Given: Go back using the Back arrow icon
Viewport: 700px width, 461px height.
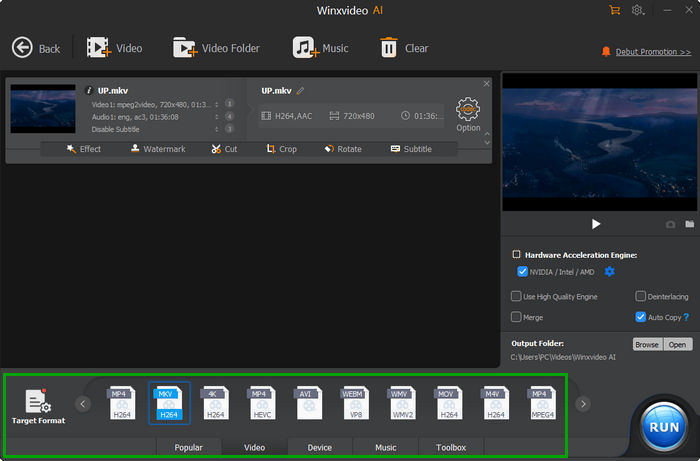Looking at the screenshot, I should (22, 48).
